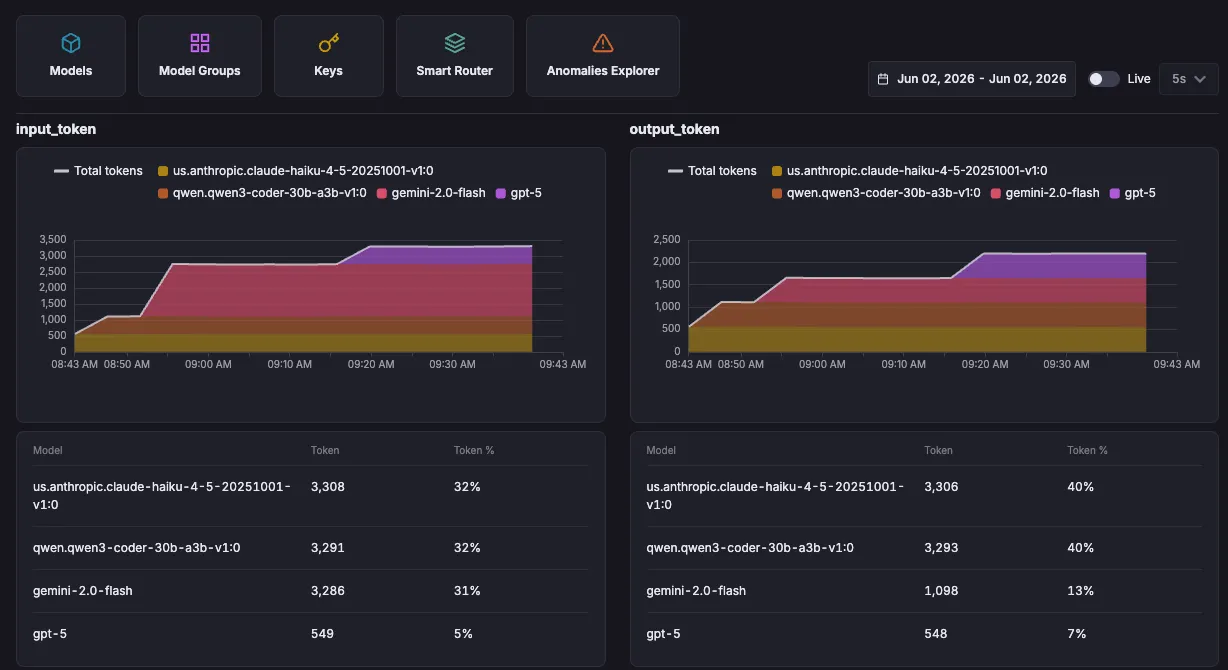Open the Anomalies Explorer tab label
Viewport: 1228px width, 670px height.
pyautogui.click(x=603, y=71)
